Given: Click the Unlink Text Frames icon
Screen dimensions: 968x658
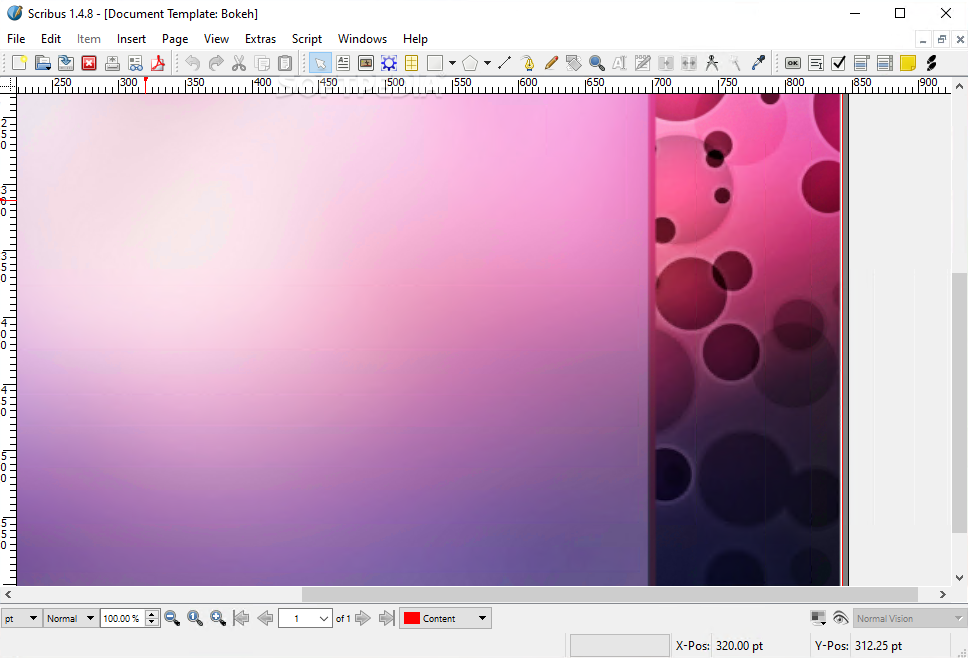Looking at the screenshot, I should [688, 63].
